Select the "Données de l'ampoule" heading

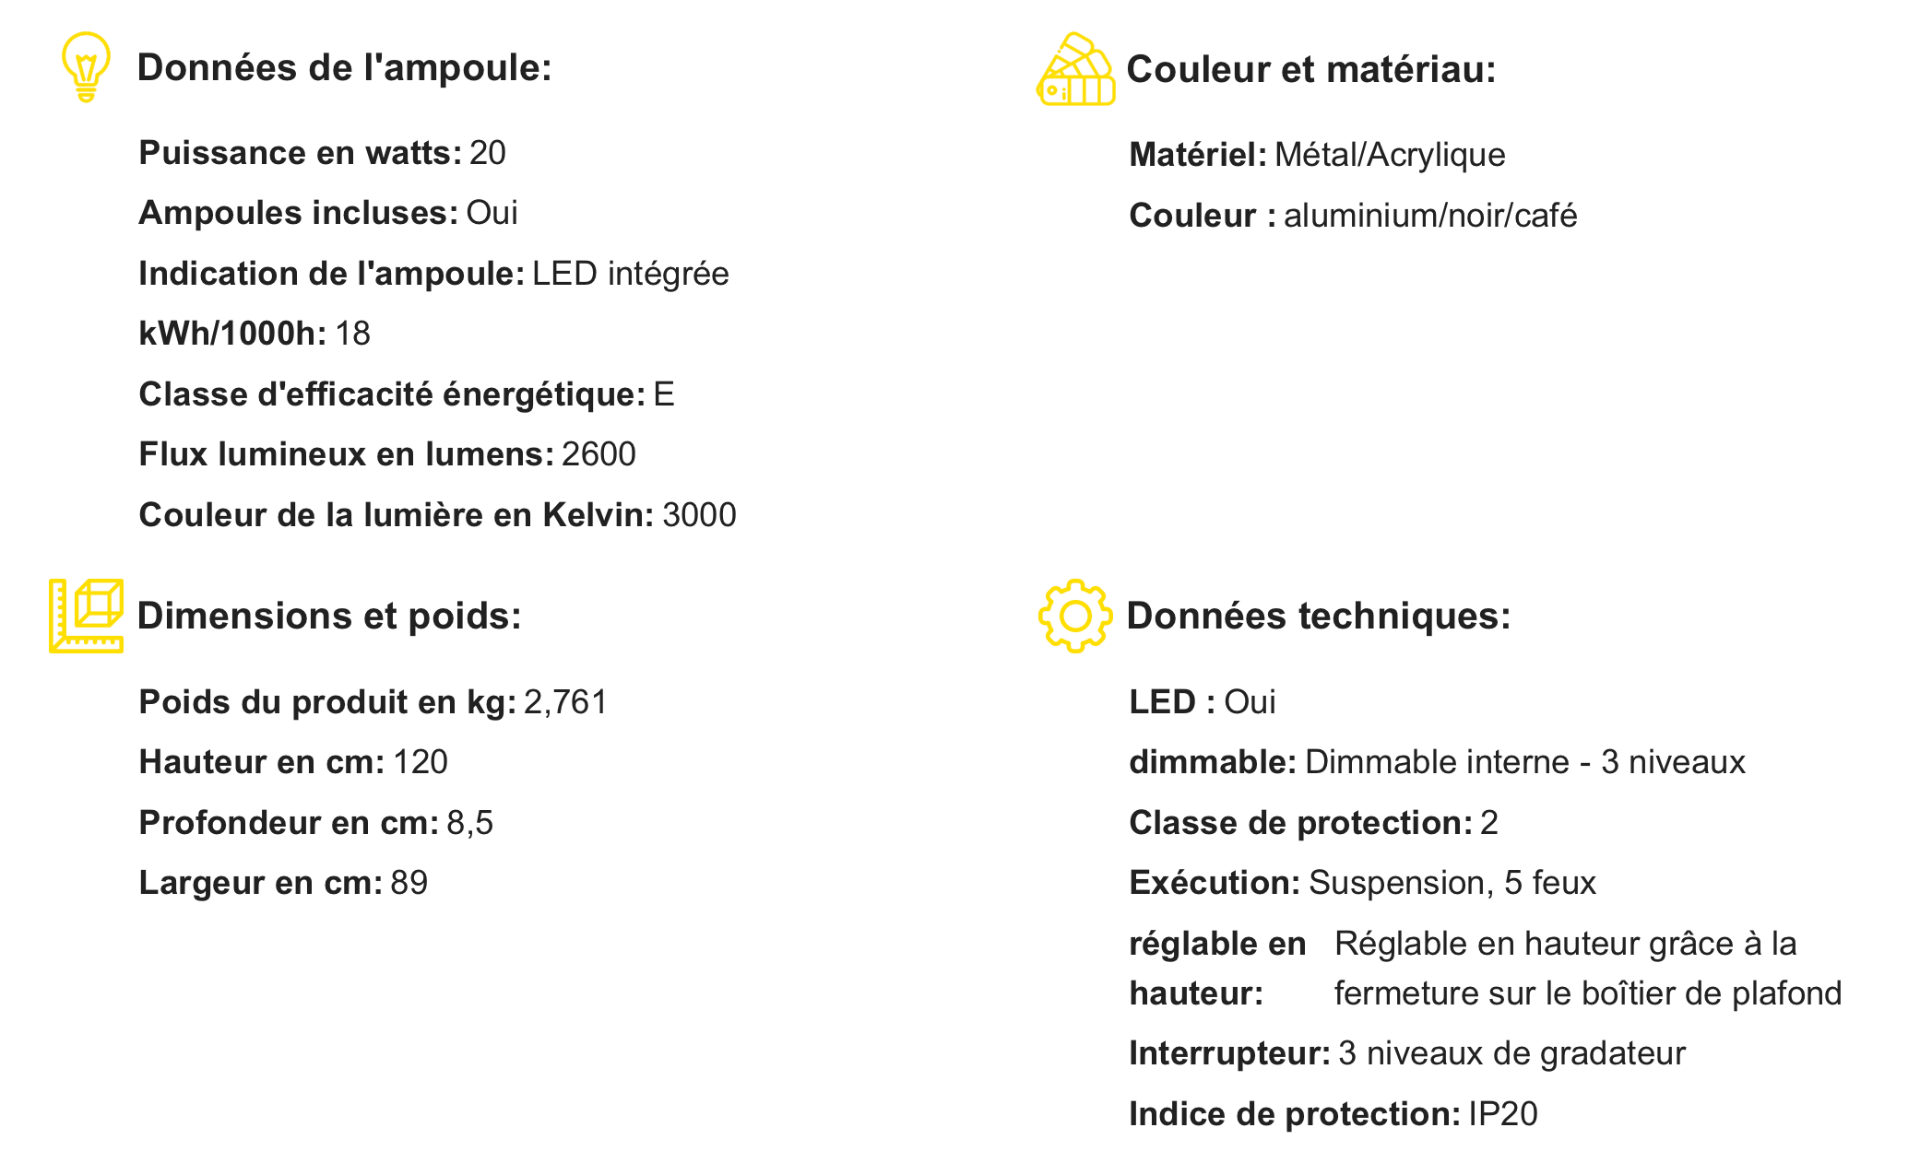point(344,68)
